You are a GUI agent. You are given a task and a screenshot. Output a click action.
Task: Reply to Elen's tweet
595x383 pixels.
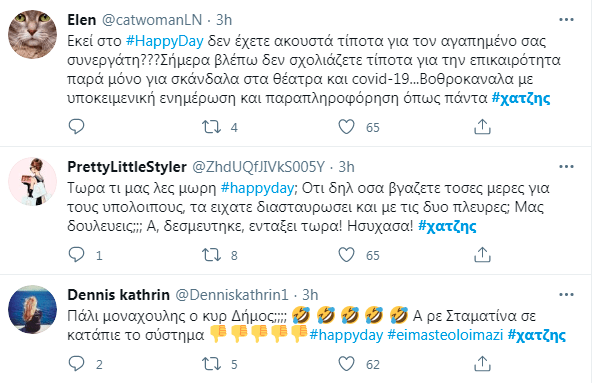pyautogui.click(x=76, y=126)
